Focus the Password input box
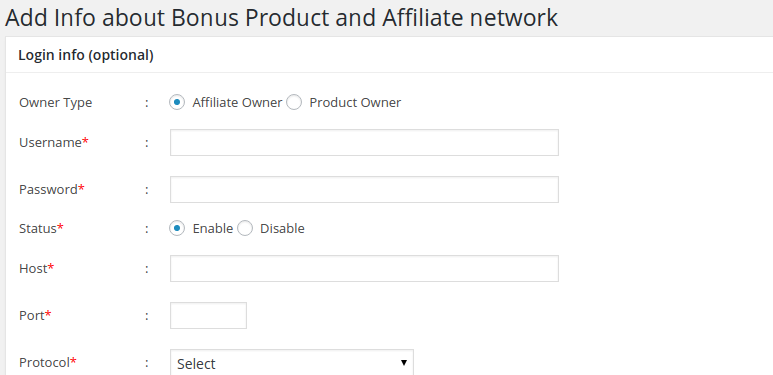The width and height of the screenshot is (773, 375). (364, 190)
